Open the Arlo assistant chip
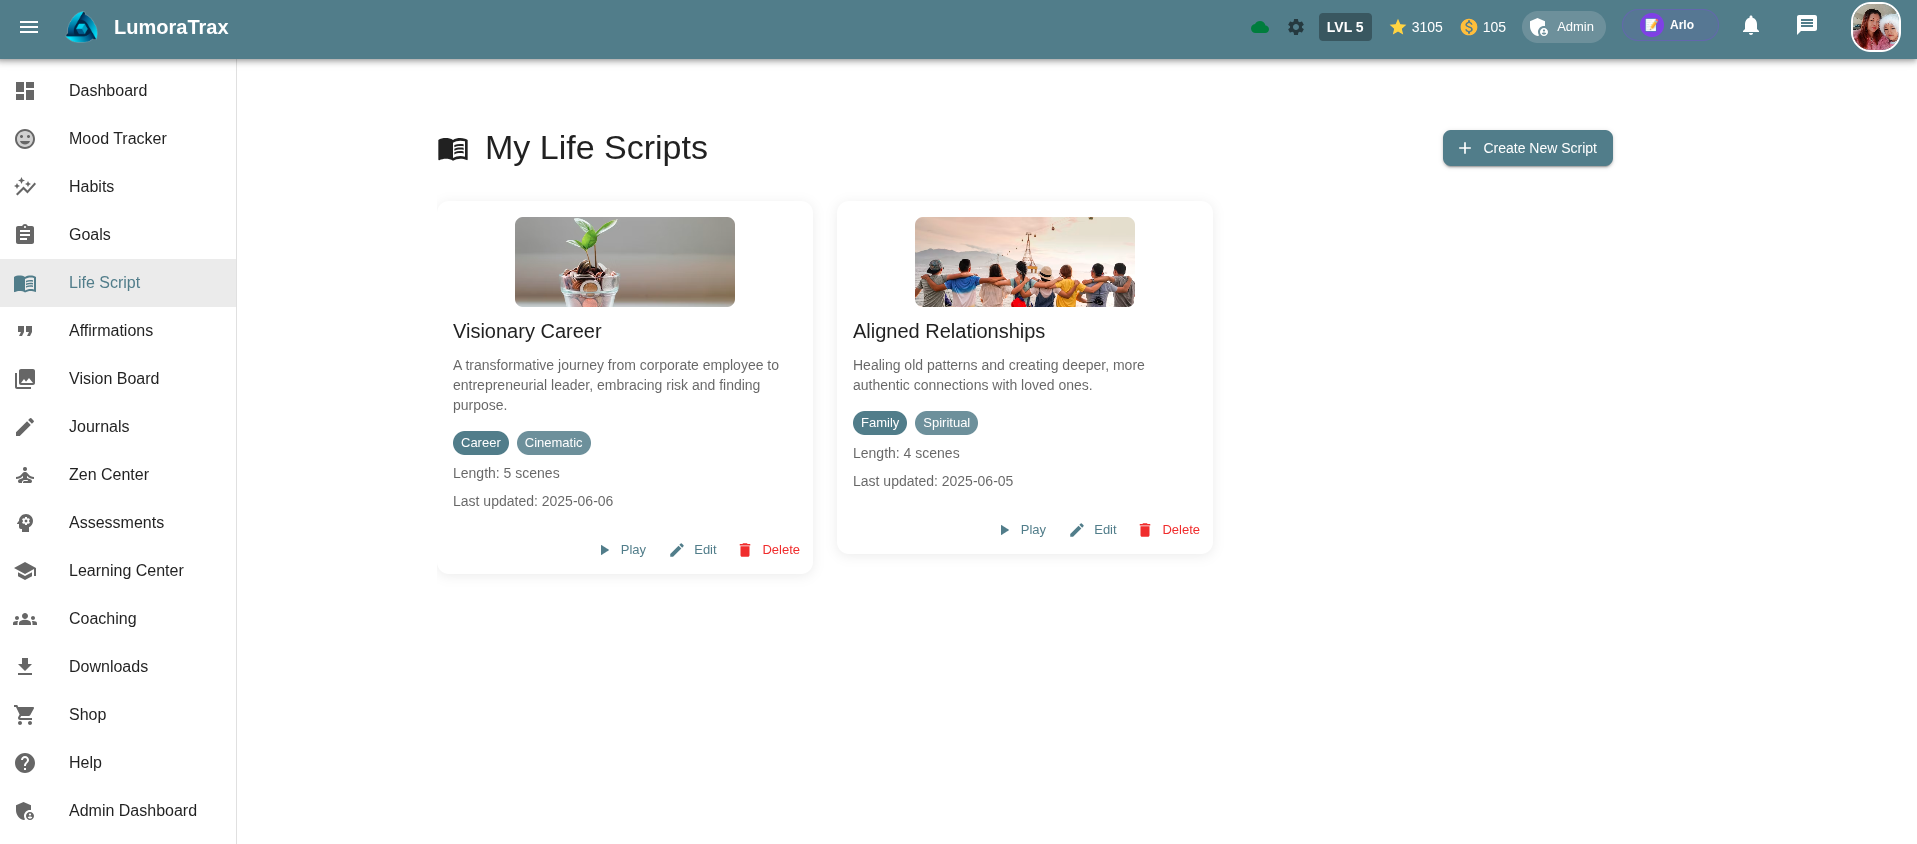Image resolution: width=1917 pixels, height=844 pixels. tap(1669, 26)
